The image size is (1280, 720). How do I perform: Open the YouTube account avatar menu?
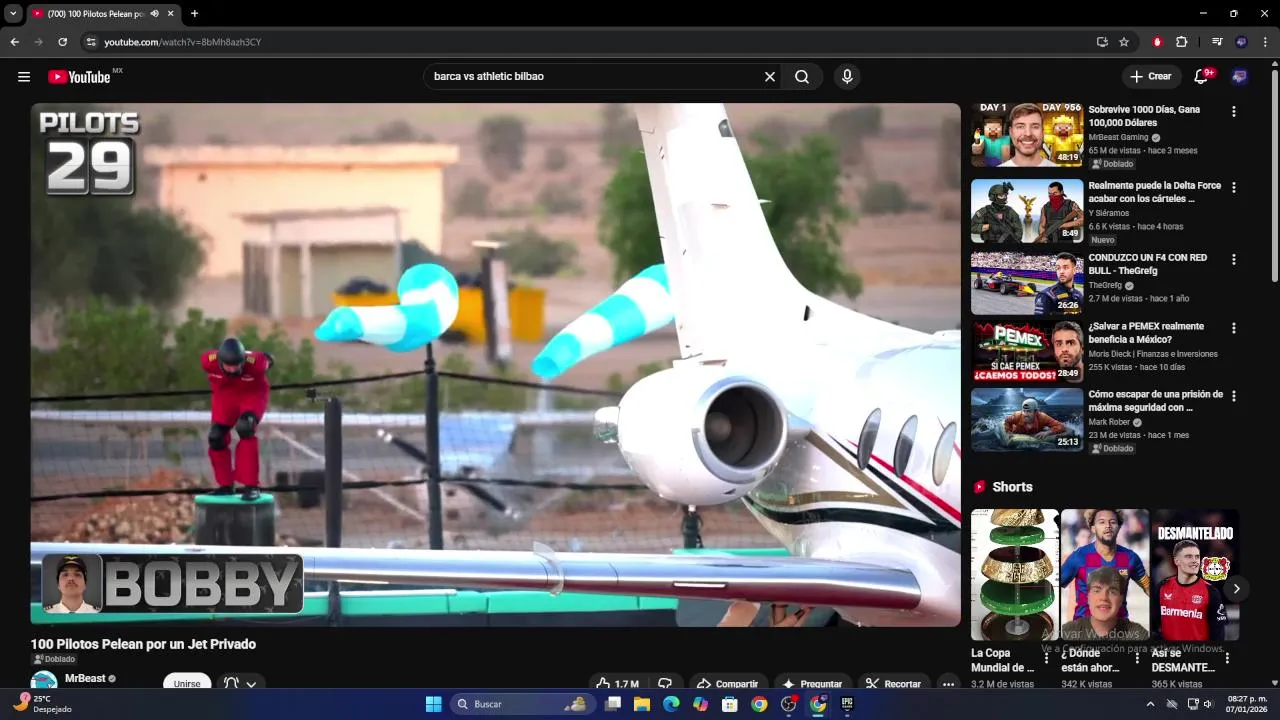[1240, 77]
